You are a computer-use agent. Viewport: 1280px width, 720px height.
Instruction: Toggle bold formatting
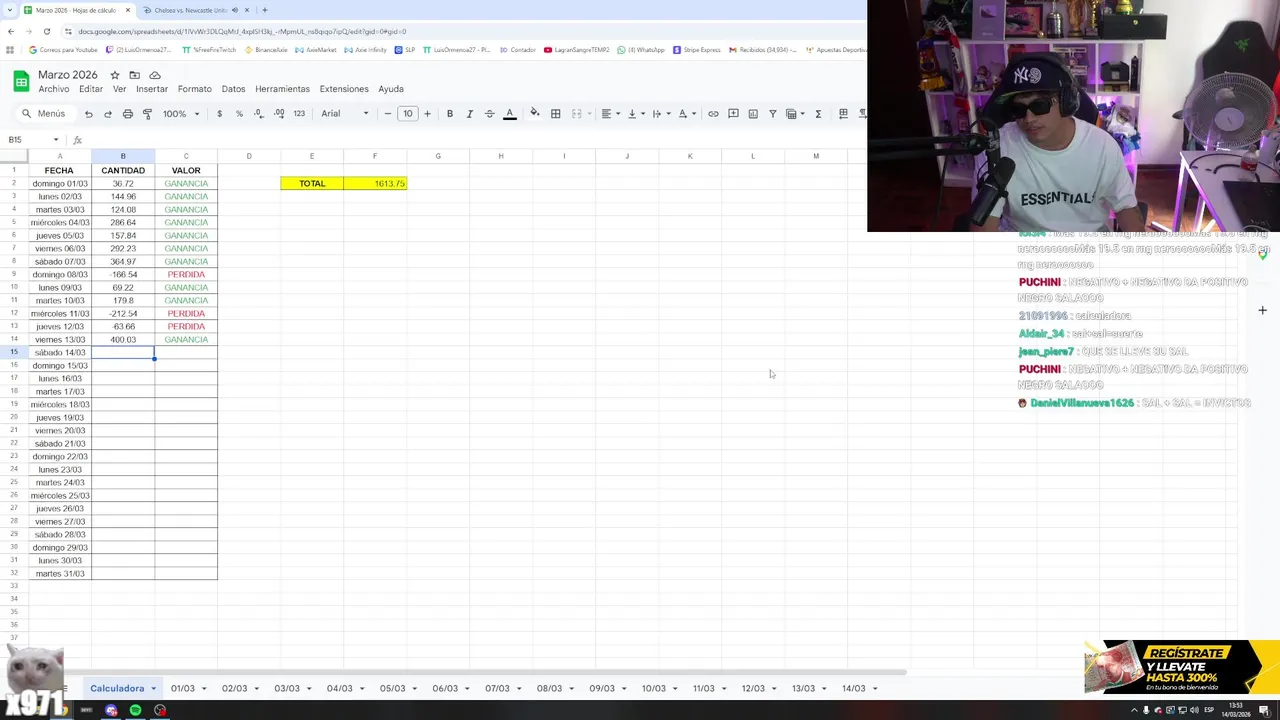coord(450,114)
